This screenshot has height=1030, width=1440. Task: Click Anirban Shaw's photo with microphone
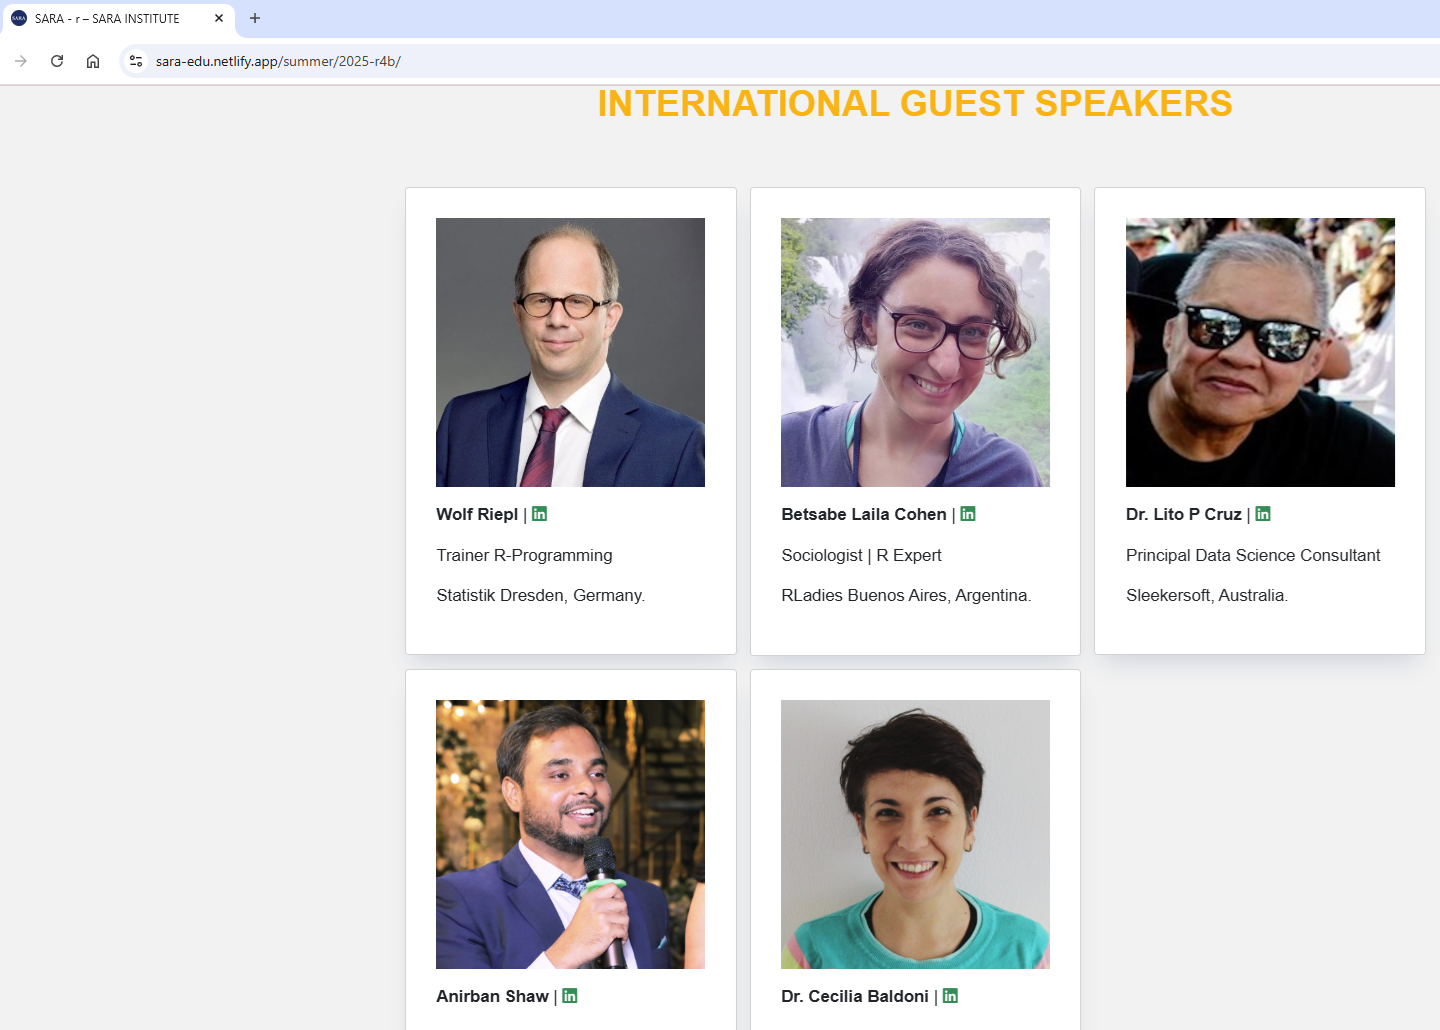[x=570, y=834]
